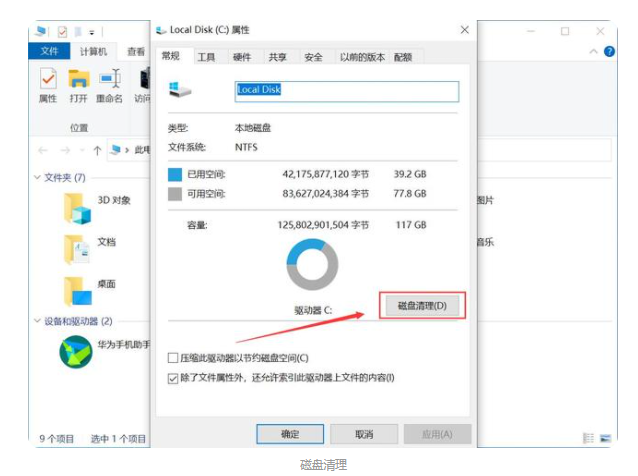
Task: Open the 文件 ribbon menu
Action: point(49,52)
